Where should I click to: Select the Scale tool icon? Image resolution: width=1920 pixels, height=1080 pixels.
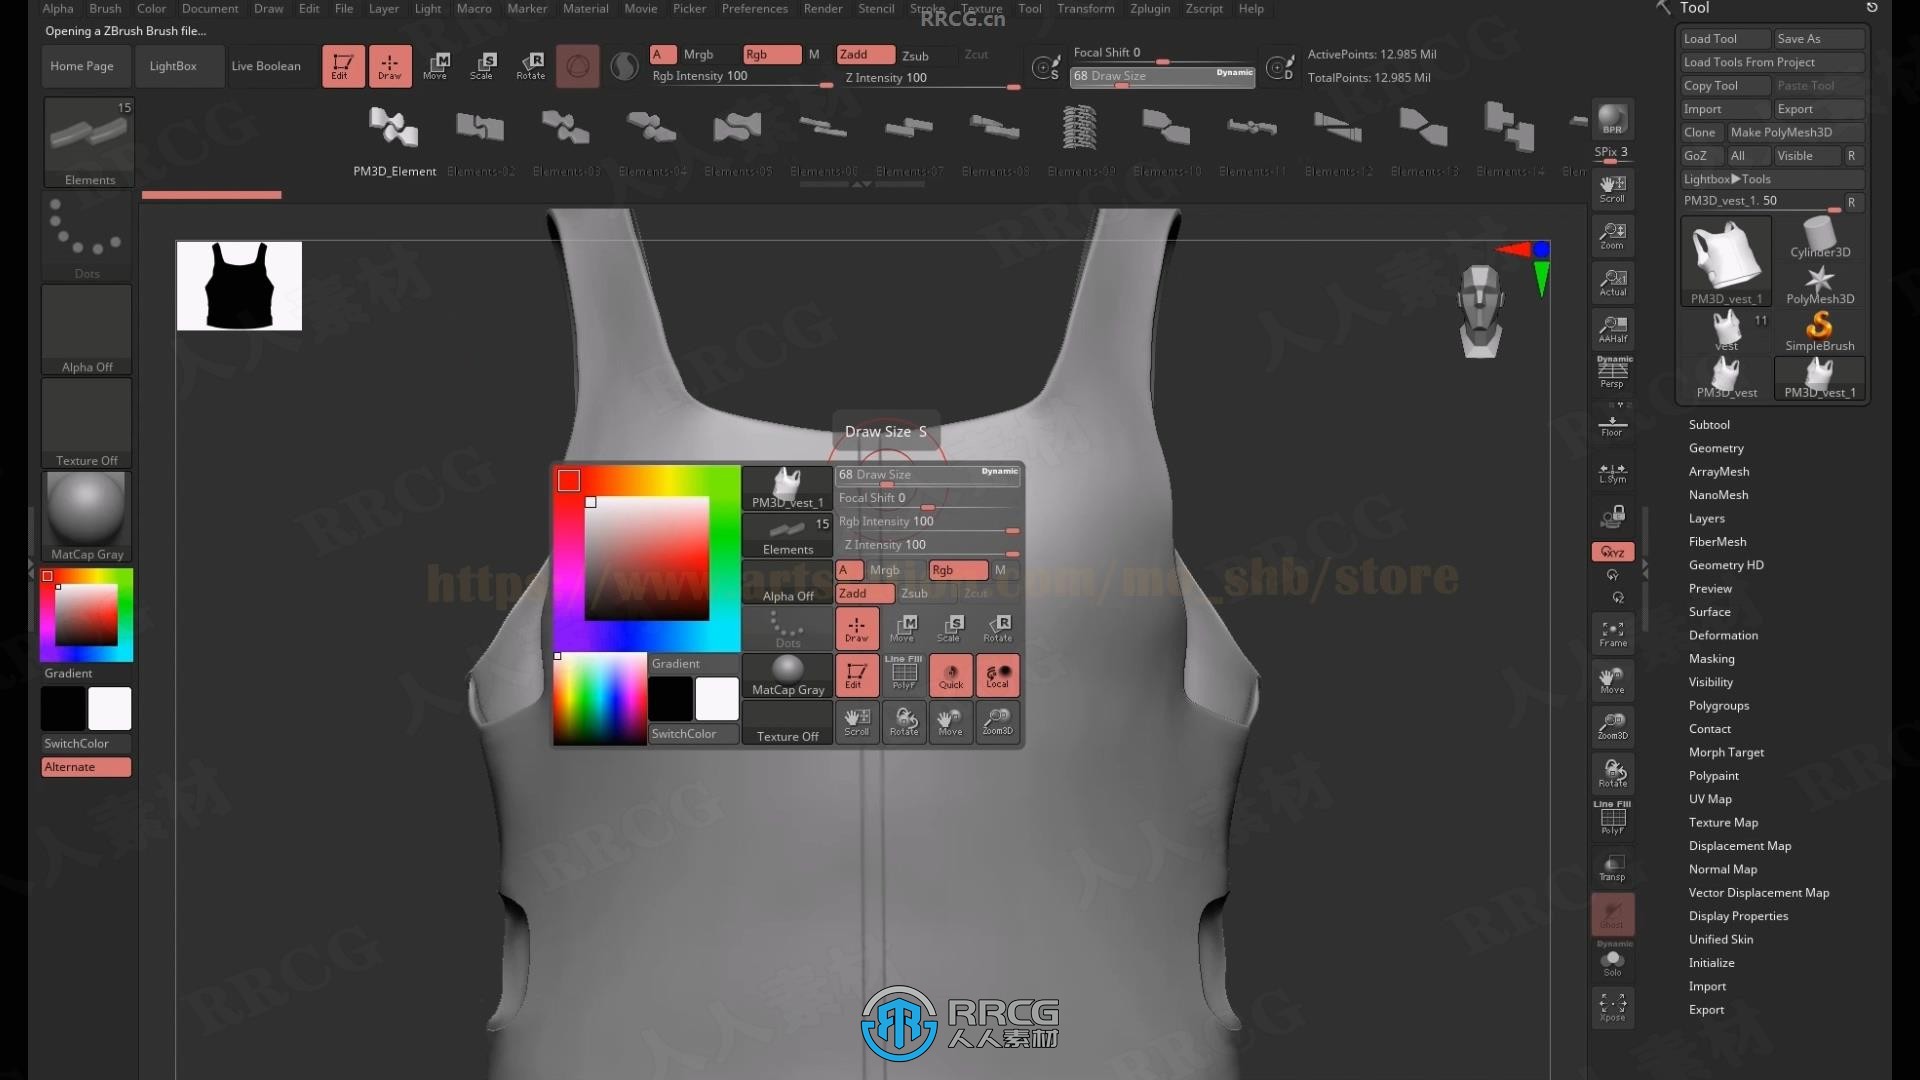481,65
